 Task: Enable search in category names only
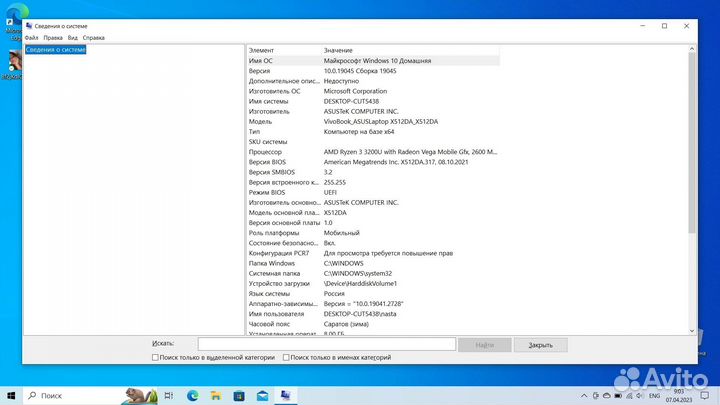click(287, 357)
